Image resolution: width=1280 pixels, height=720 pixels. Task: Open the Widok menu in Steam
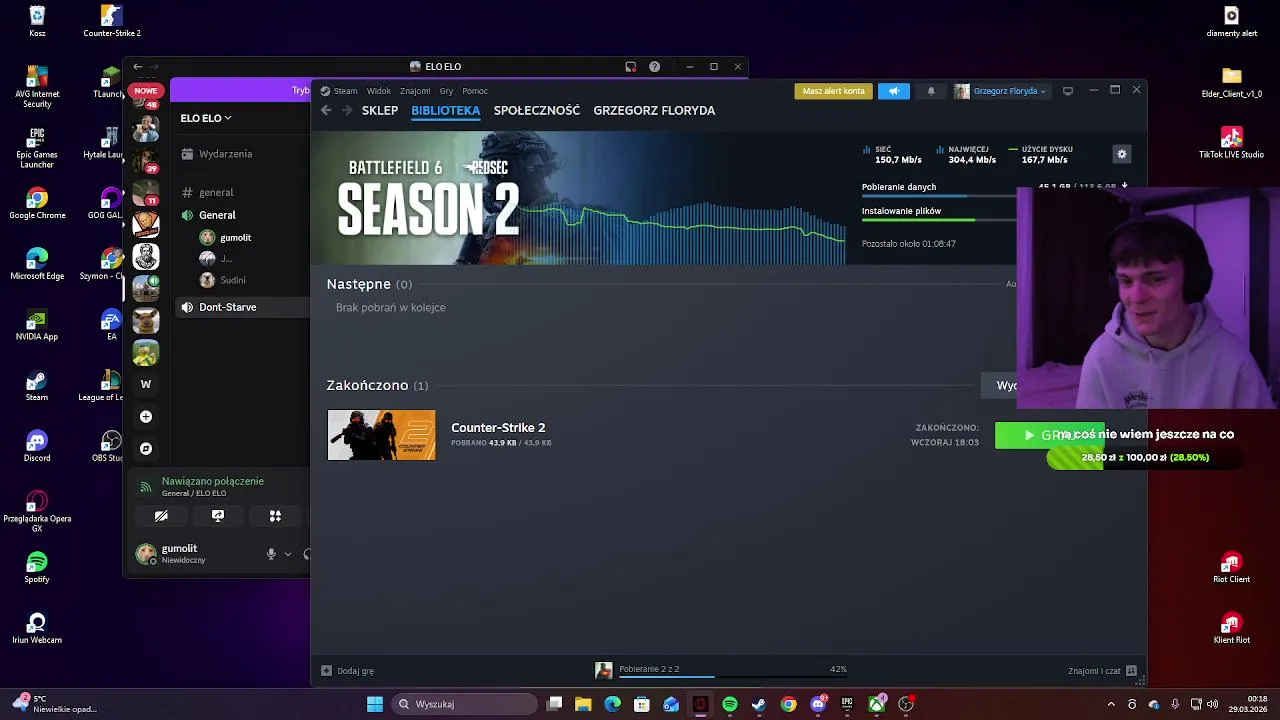pos(379,91)
